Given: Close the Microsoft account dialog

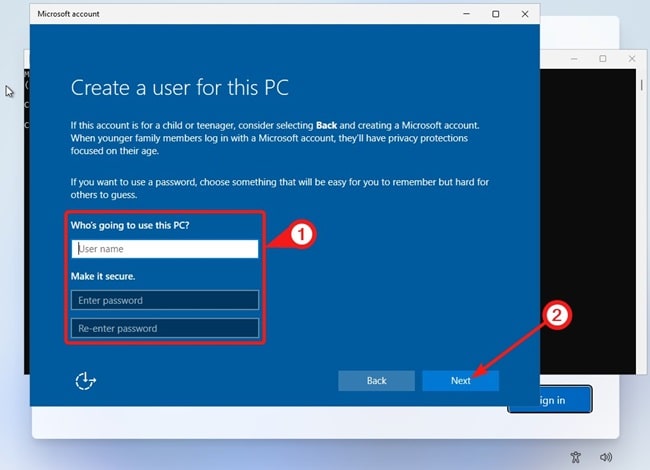Looking at the screenshot, I should pos(526,14).
